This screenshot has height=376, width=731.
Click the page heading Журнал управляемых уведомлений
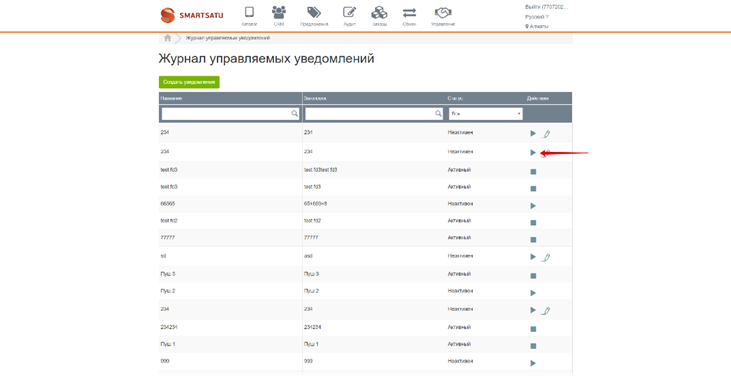(x=266, y=59)
